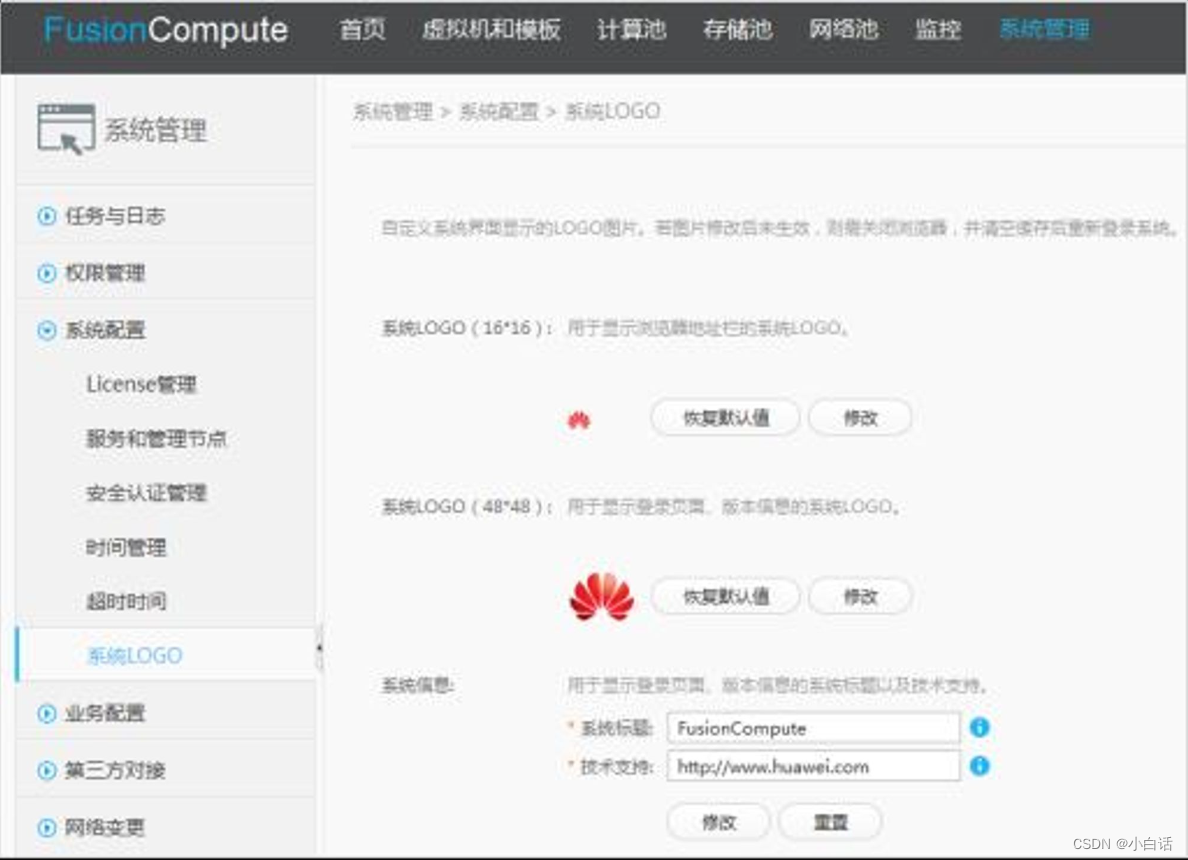Expand the 业务配置 section arrow
This screenshot has height=860, width=1188.
(47, 713)
